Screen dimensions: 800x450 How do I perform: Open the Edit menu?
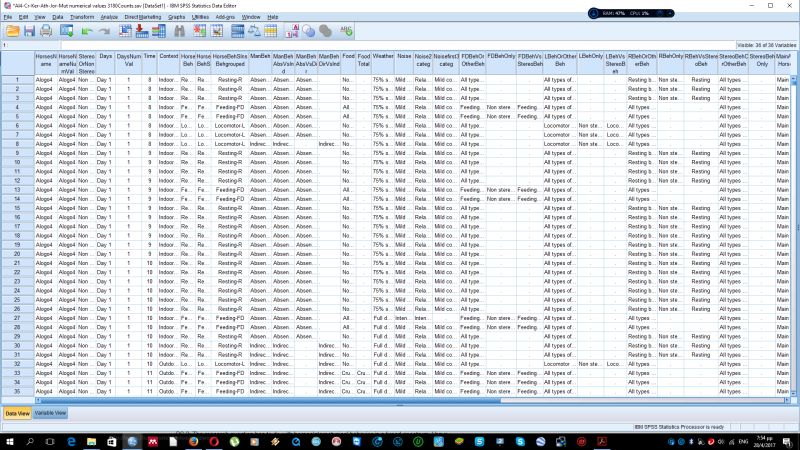[x=23, y=17]
